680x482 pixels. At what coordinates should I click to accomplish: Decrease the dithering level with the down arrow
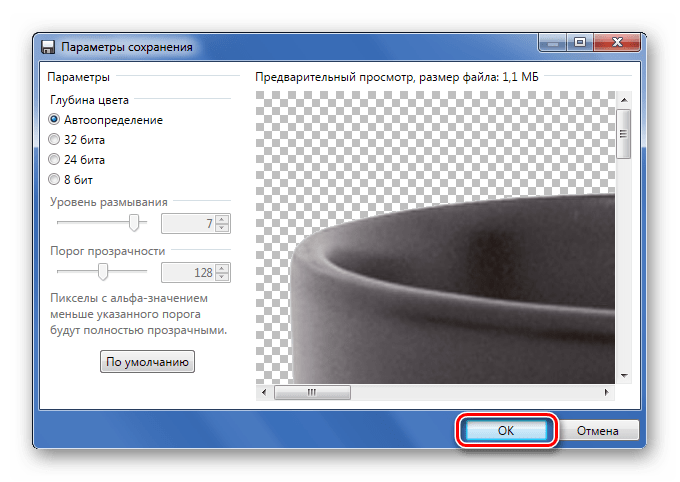222,228
